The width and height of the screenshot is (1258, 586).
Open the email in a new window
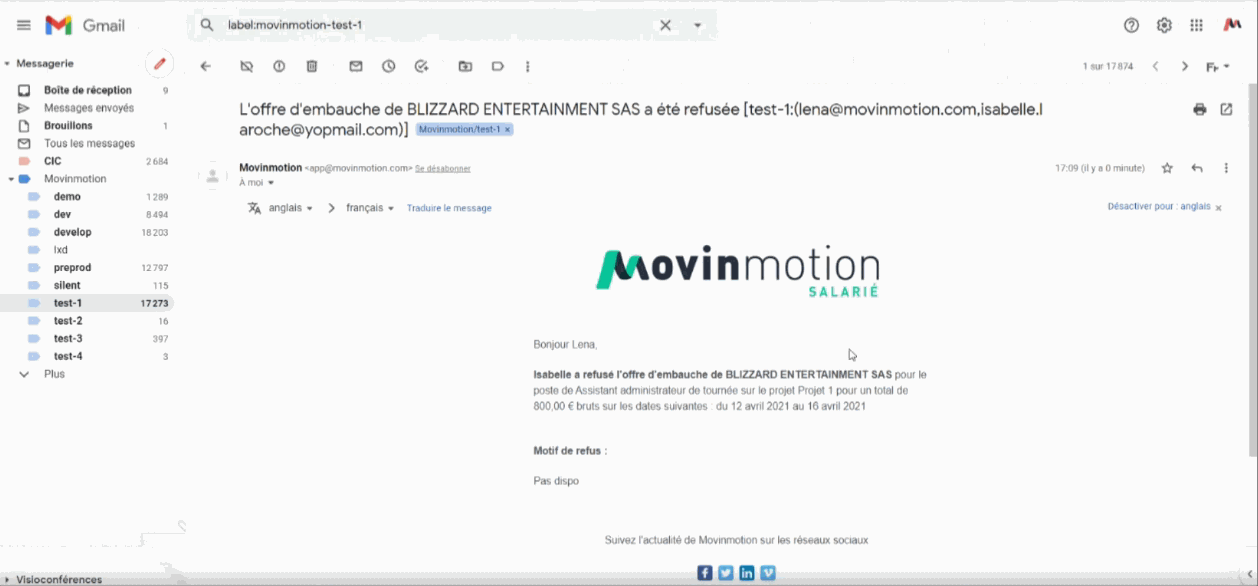(x=1227, y=109)
